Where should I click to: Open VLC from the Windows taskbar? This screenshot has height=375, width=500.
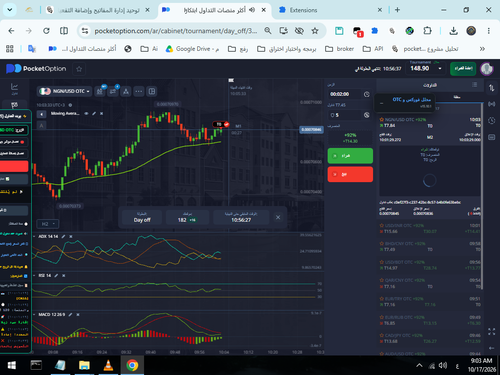point(108,365)
